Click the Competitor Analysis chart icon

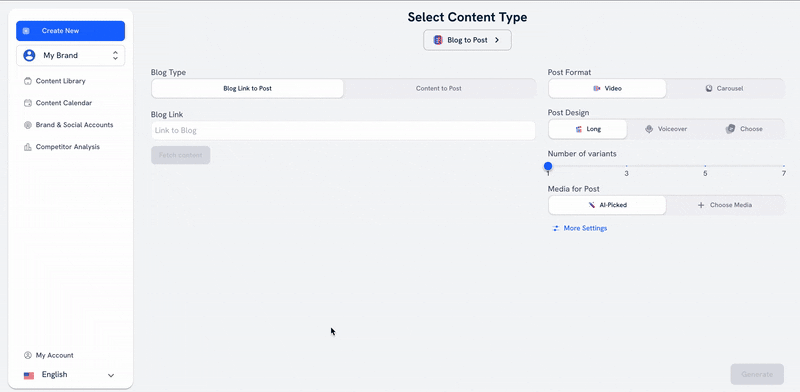[28, 146]
